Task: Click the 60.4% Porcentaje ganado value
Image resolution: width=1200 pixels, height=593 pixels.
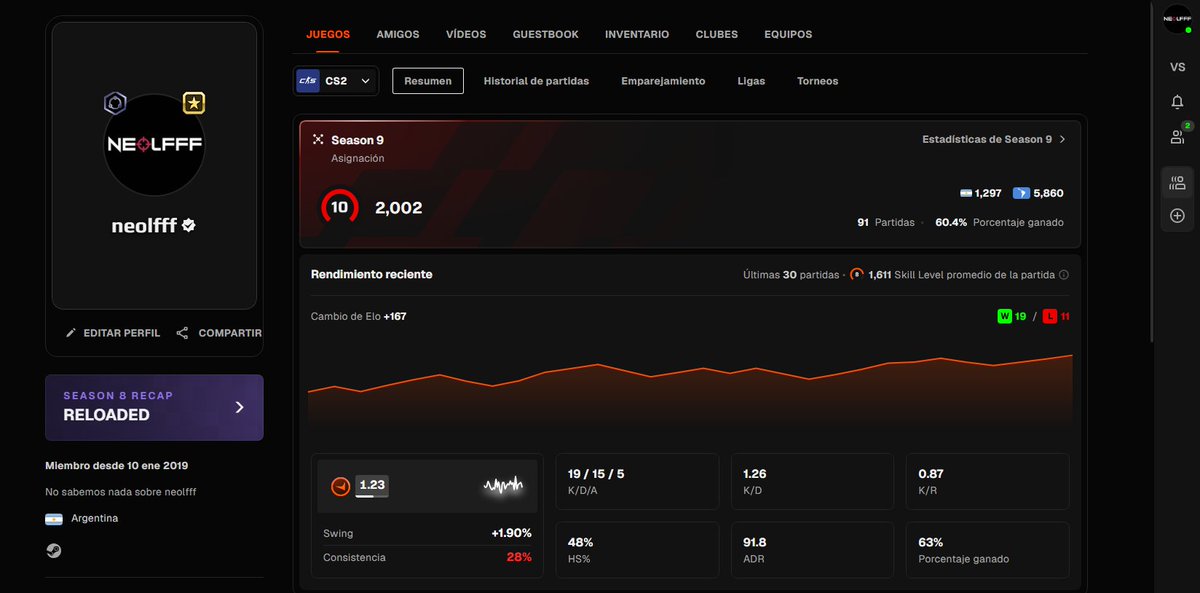Action: click(x=999, y=222)
